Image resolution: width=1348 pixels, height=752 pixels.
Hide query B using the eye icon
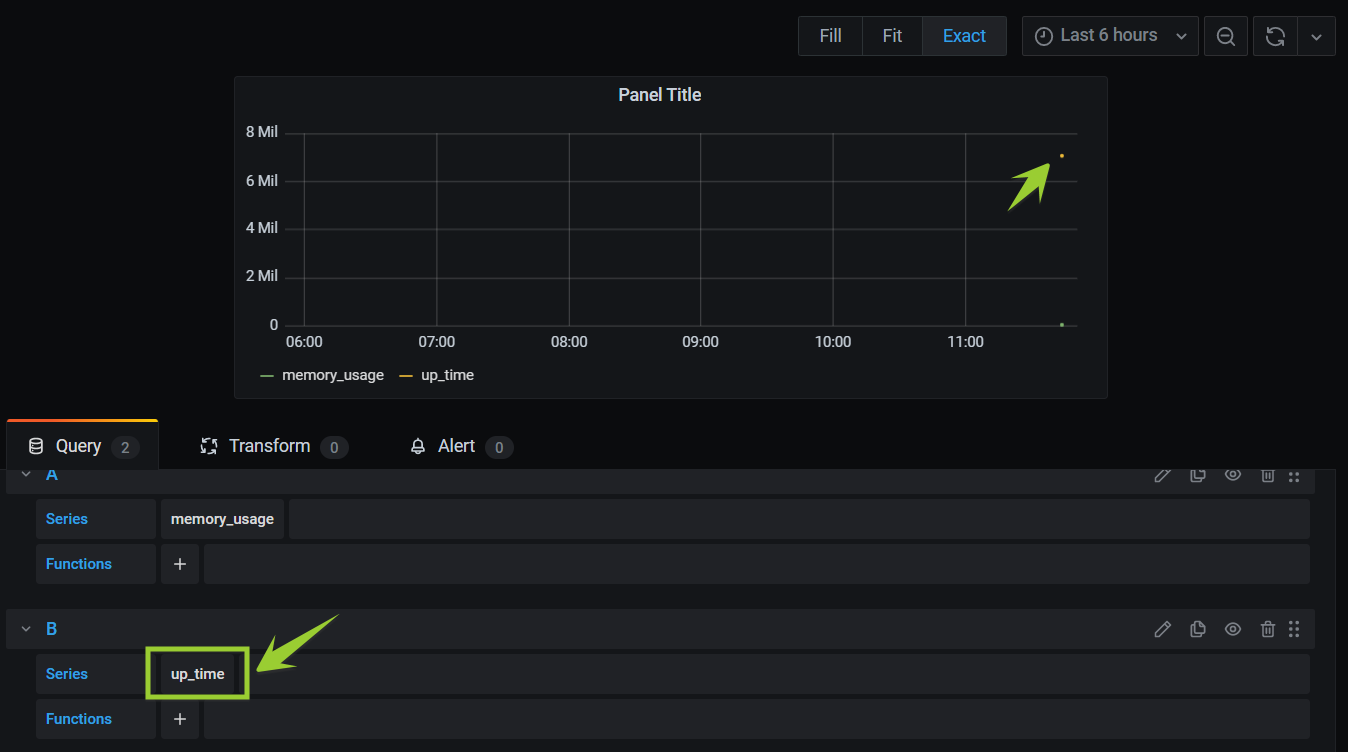[1233, 629]
